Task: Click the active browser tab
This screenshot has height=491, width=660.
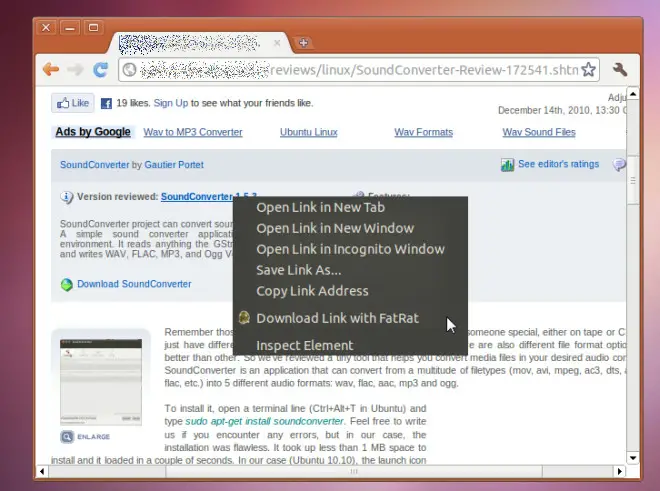Action: pyautogui.click(x=198, y=43)
